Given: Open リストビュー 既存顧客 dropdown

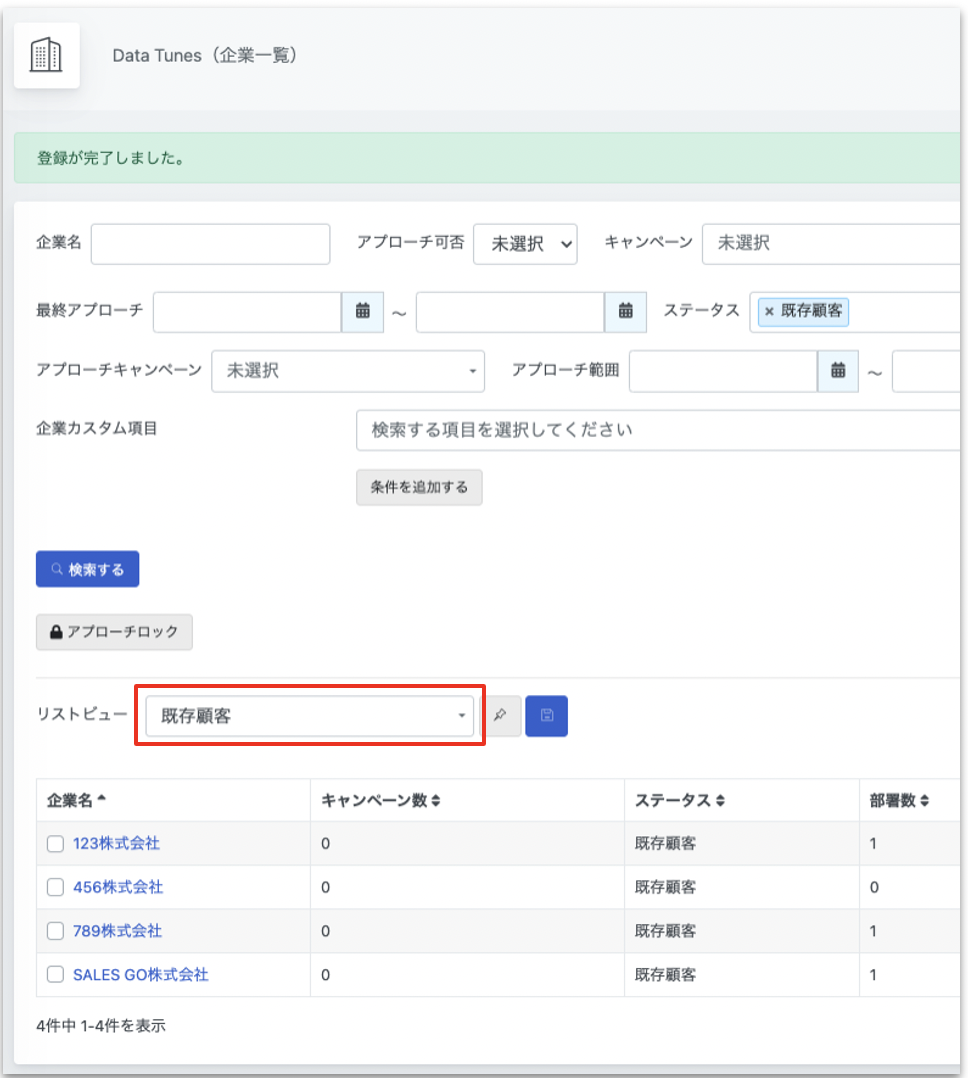Looking at the screenshot, I should (309, 716).
